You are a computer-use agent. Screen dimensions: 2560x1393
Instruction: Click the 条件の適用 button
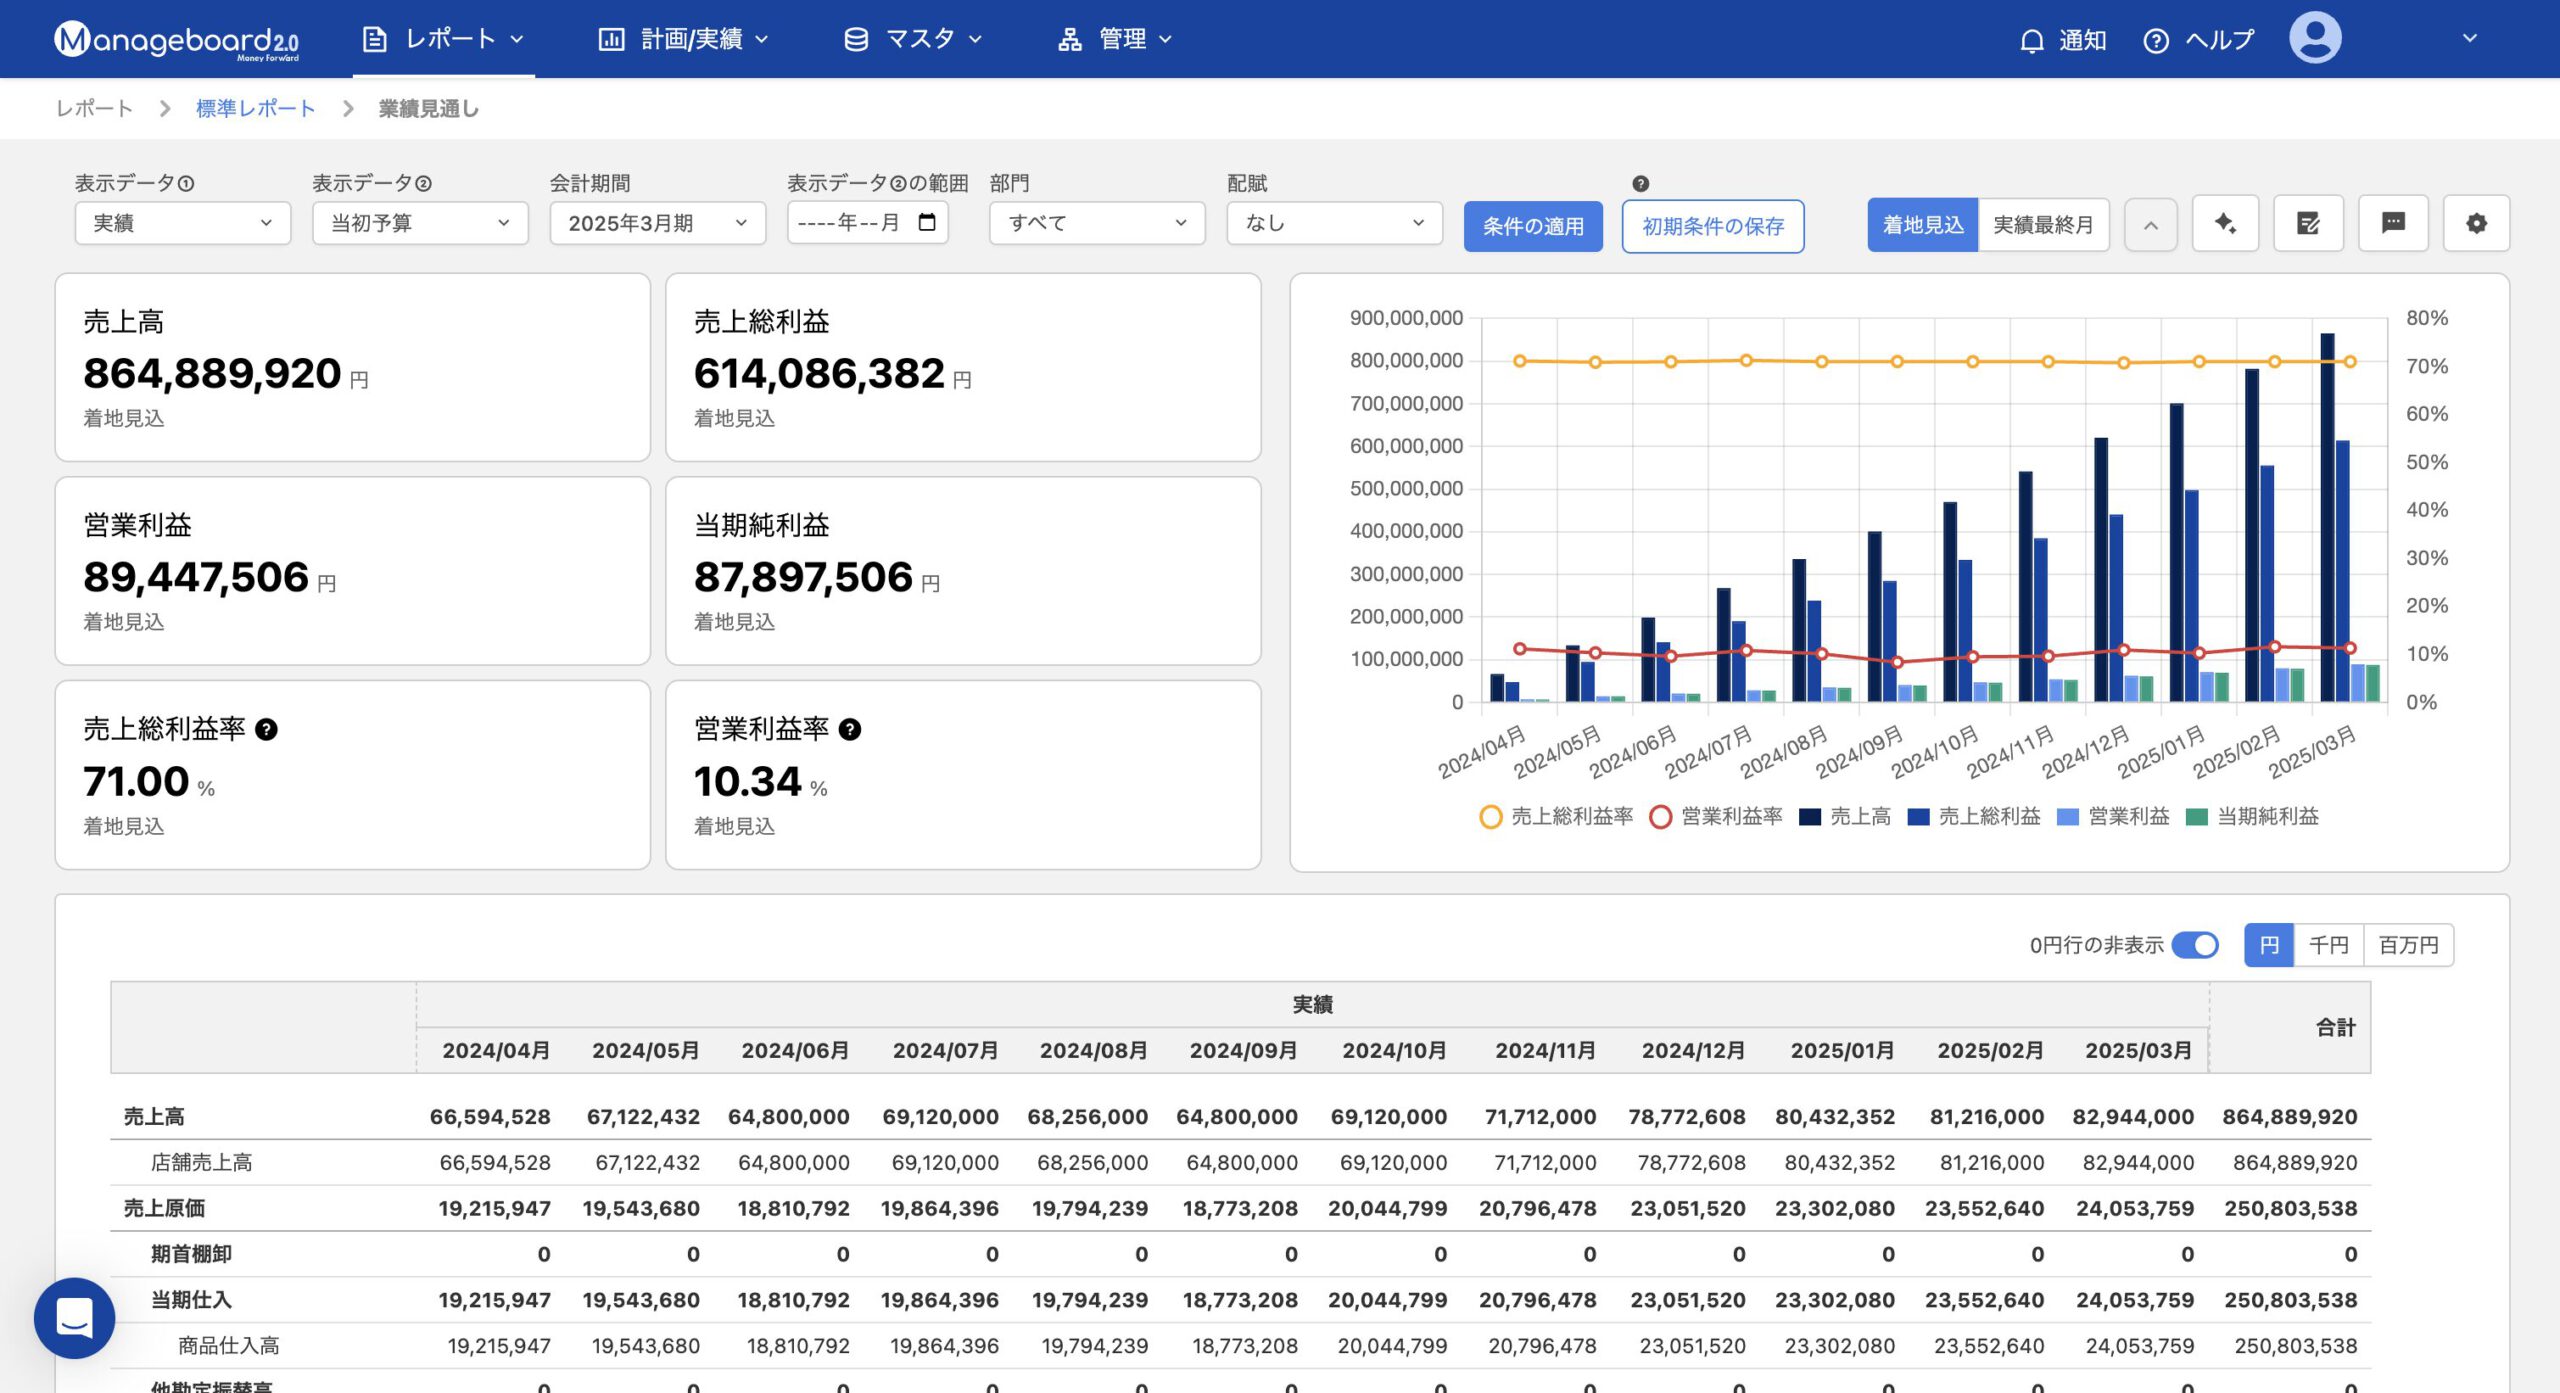pos(1532,226)
